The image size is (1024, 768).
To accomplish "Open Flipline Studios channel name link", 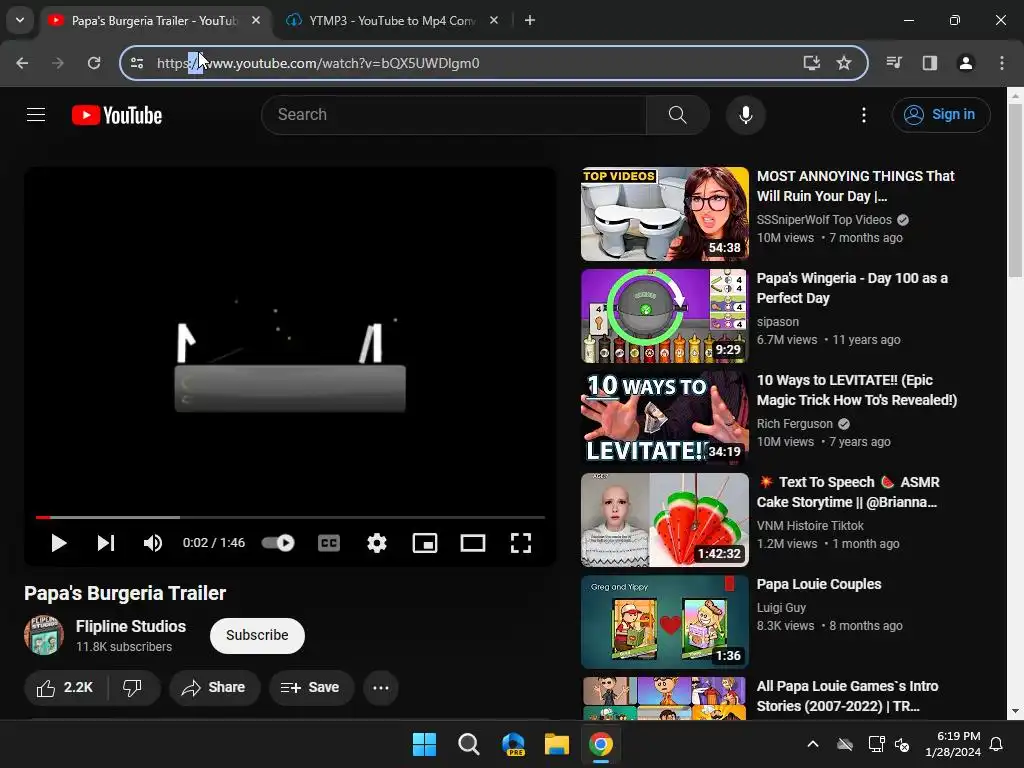I will (131, 626).
